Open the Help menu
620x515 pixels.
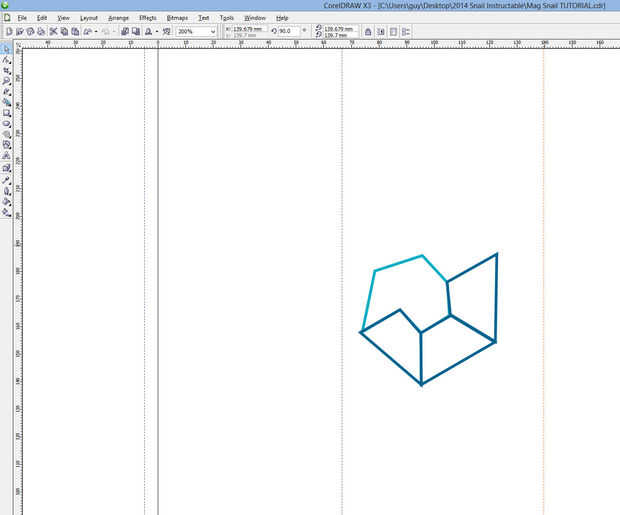click(x=282, y=18)
